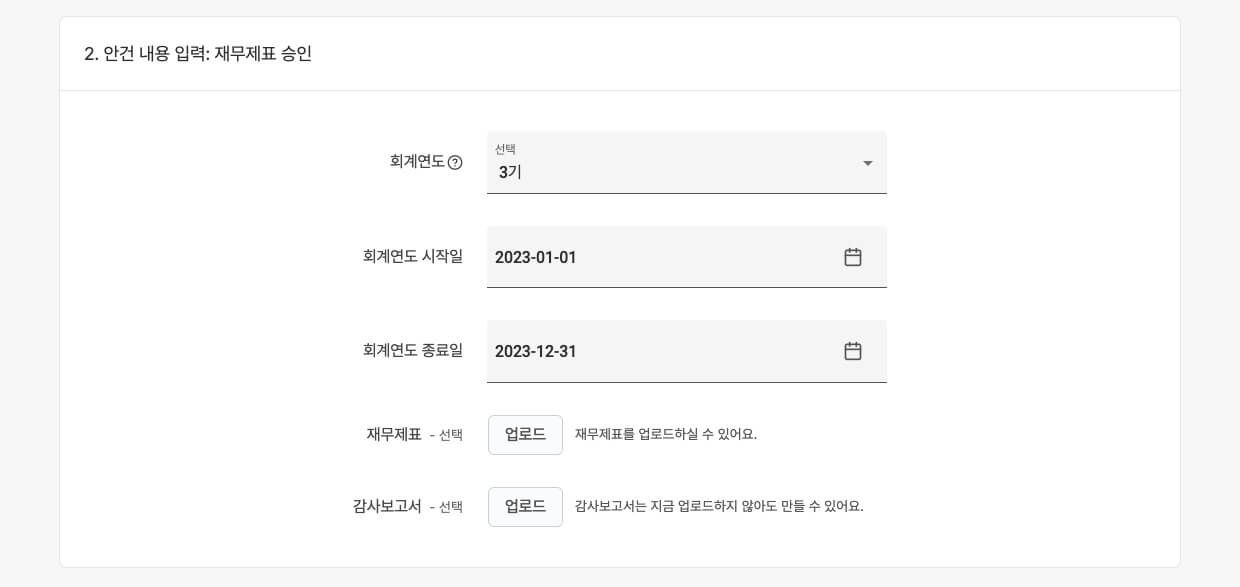Click the 감사보고서 upload helper text
The image size is (1240, 587).
click(718, 507)
